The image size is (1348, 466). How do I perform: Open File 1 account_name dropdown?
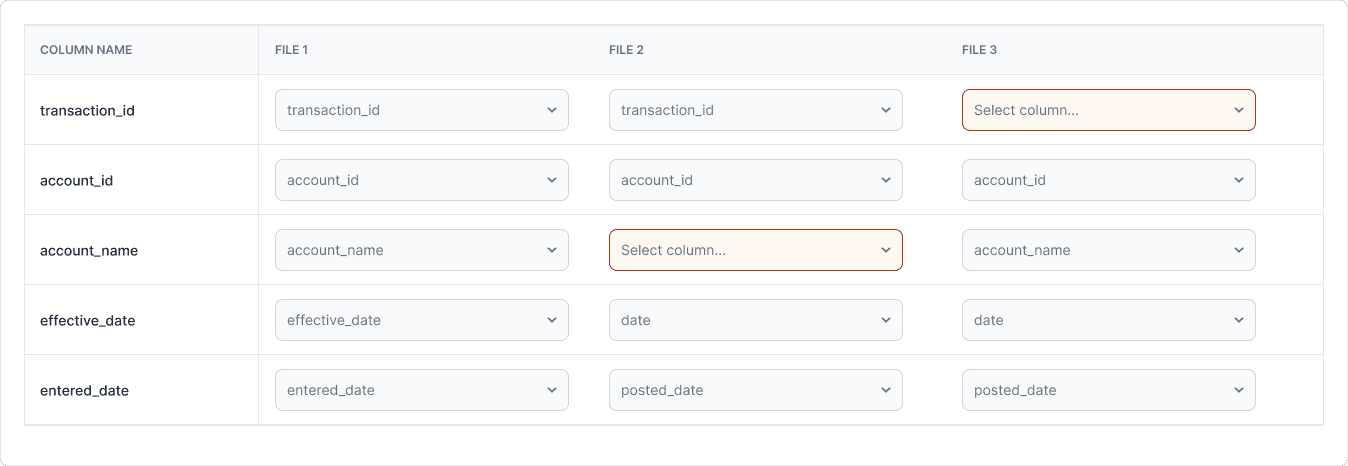421,250
